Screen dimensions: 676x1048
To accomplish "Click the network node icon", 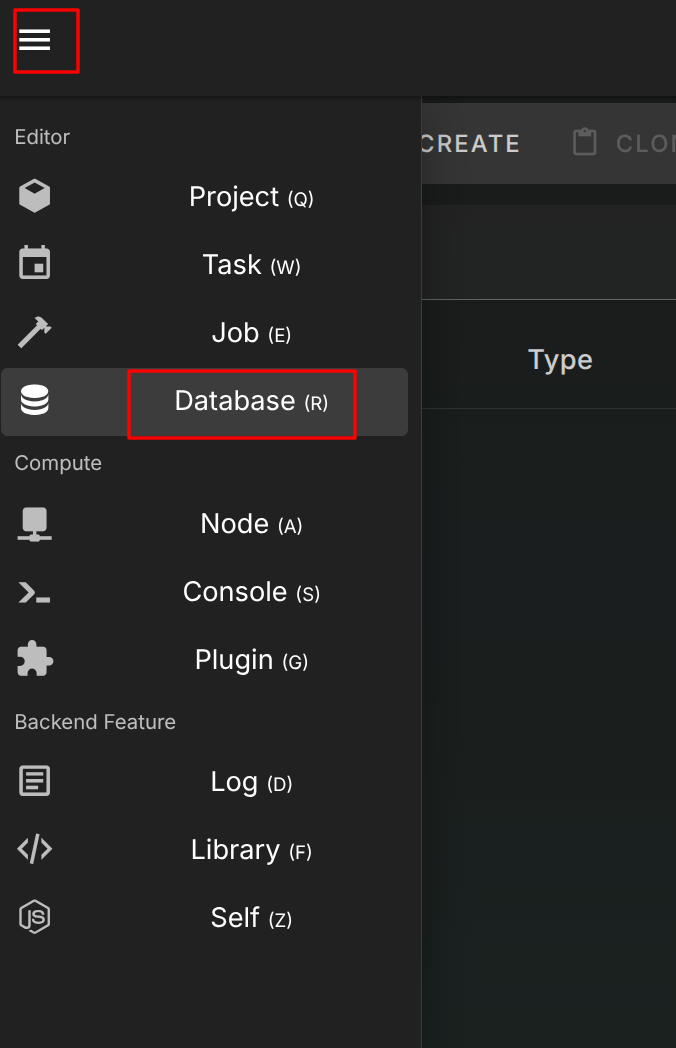I will (x=35, y=524).
